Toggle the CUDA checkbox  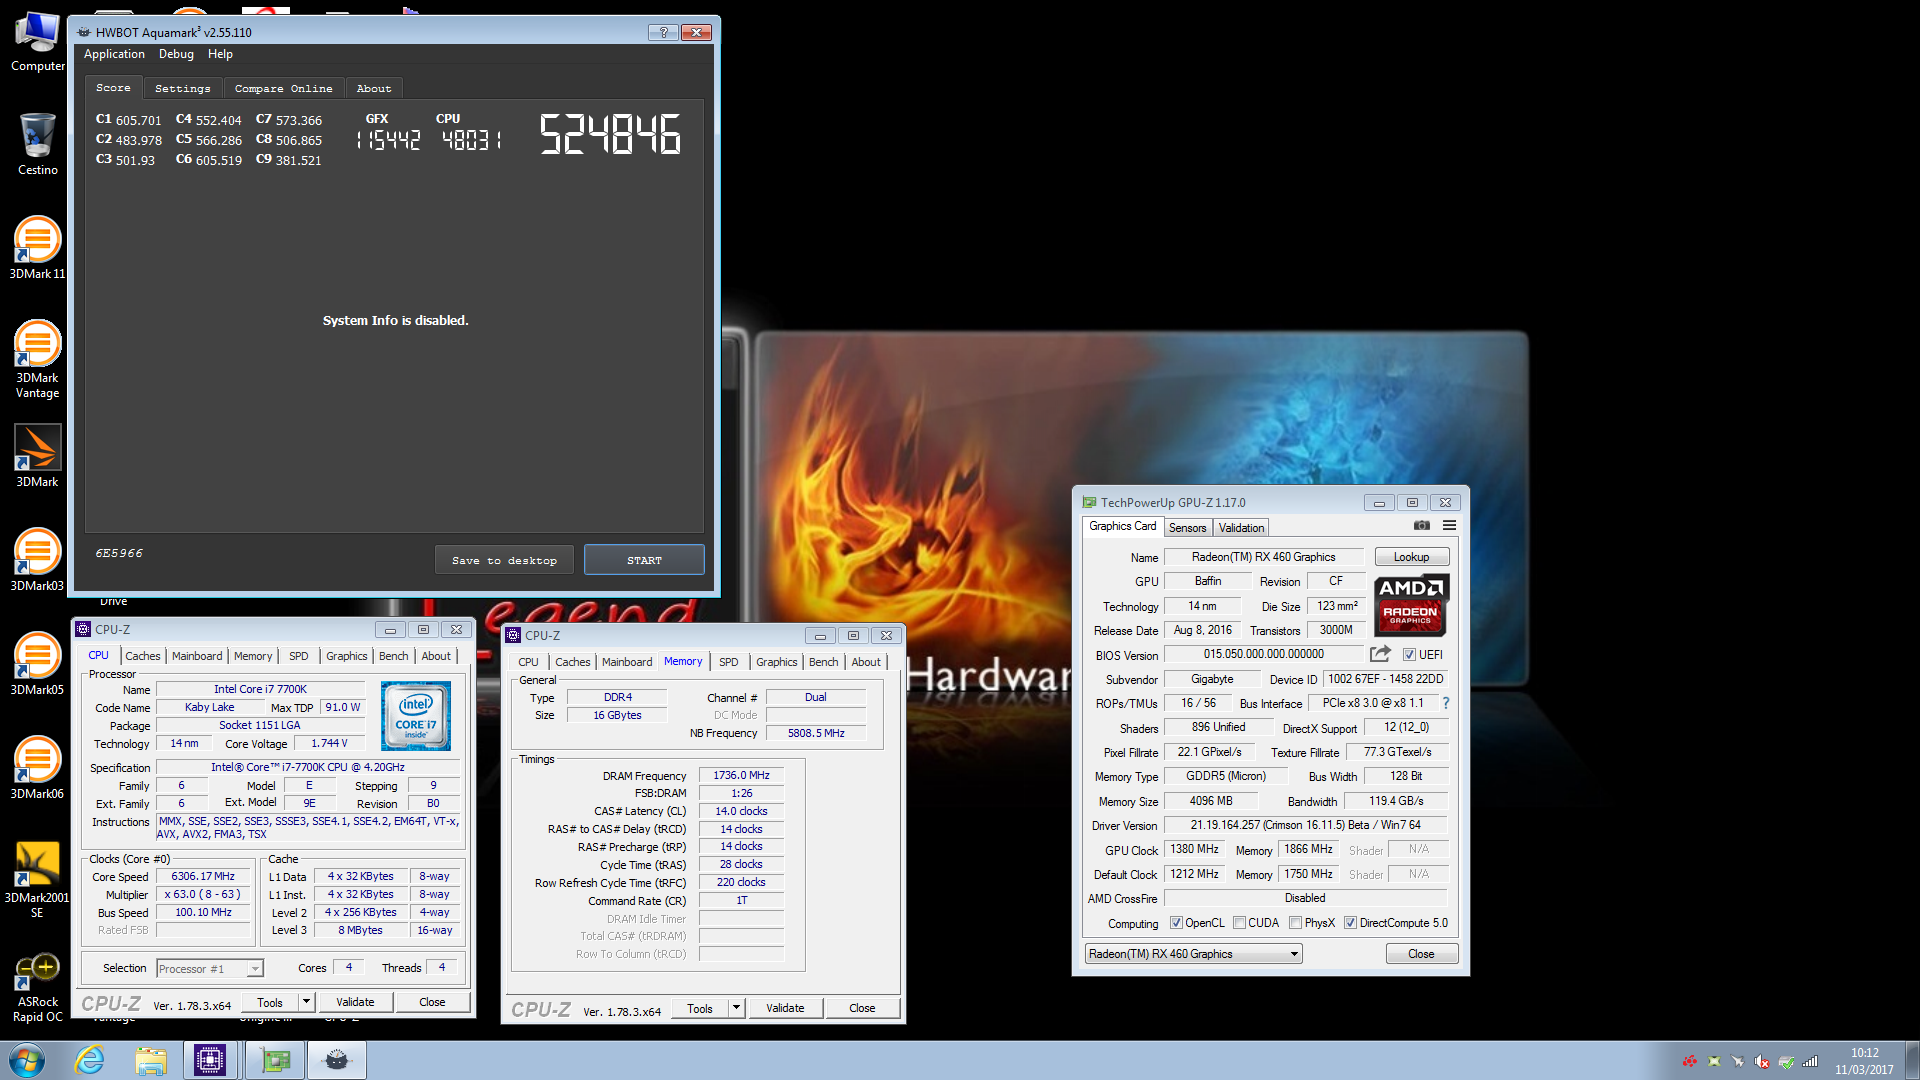pyautogui.click(x=1240, y=923)
